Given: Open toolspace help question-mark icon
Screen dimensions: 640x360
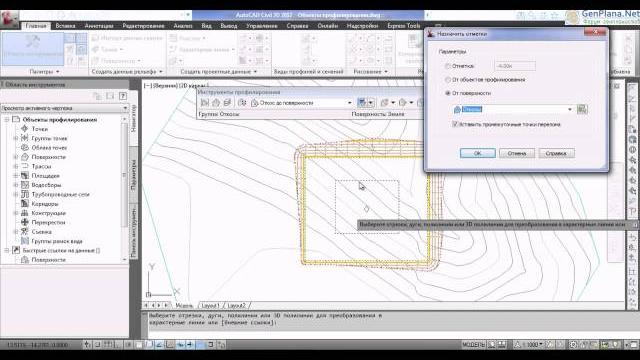Looking at the screenshot, I should (x=122, y=96).
